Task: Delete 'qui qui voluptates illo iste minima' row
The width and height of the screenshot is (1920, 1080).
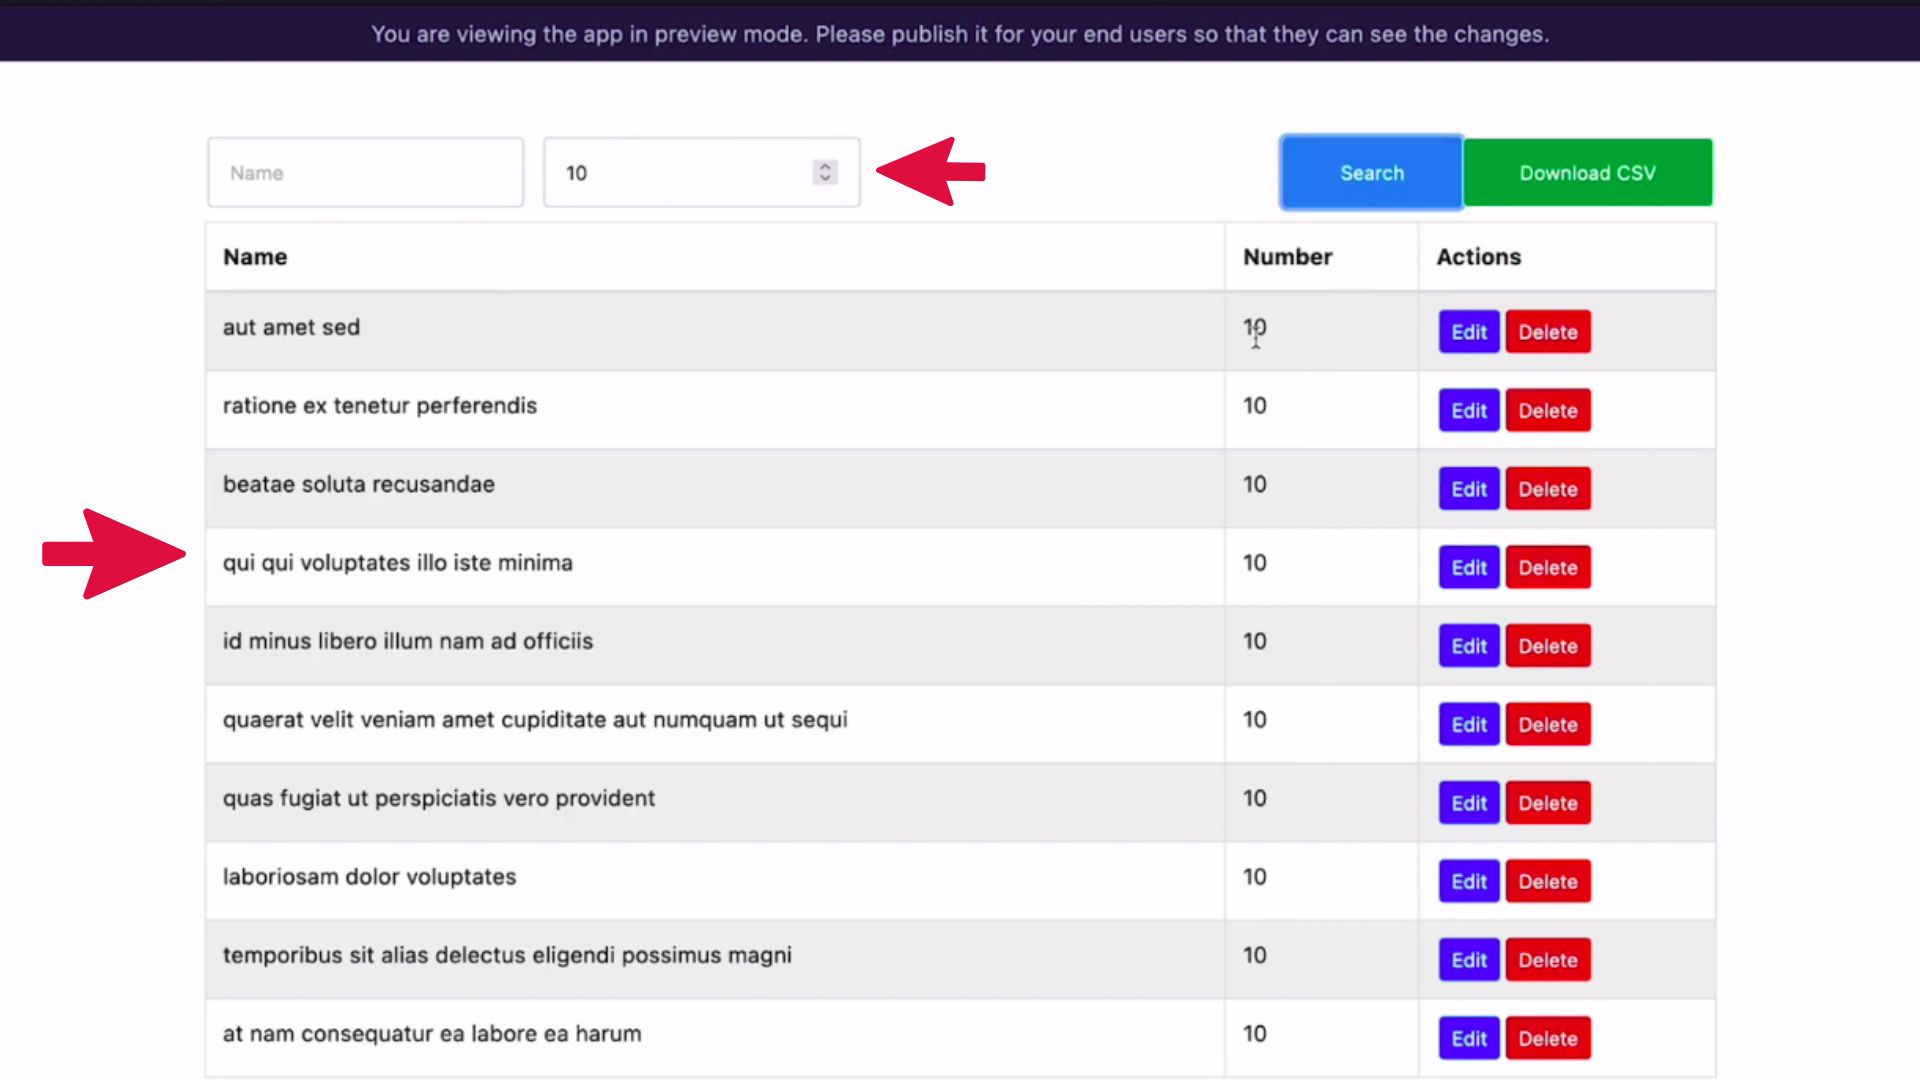Action: [1548, 567]
